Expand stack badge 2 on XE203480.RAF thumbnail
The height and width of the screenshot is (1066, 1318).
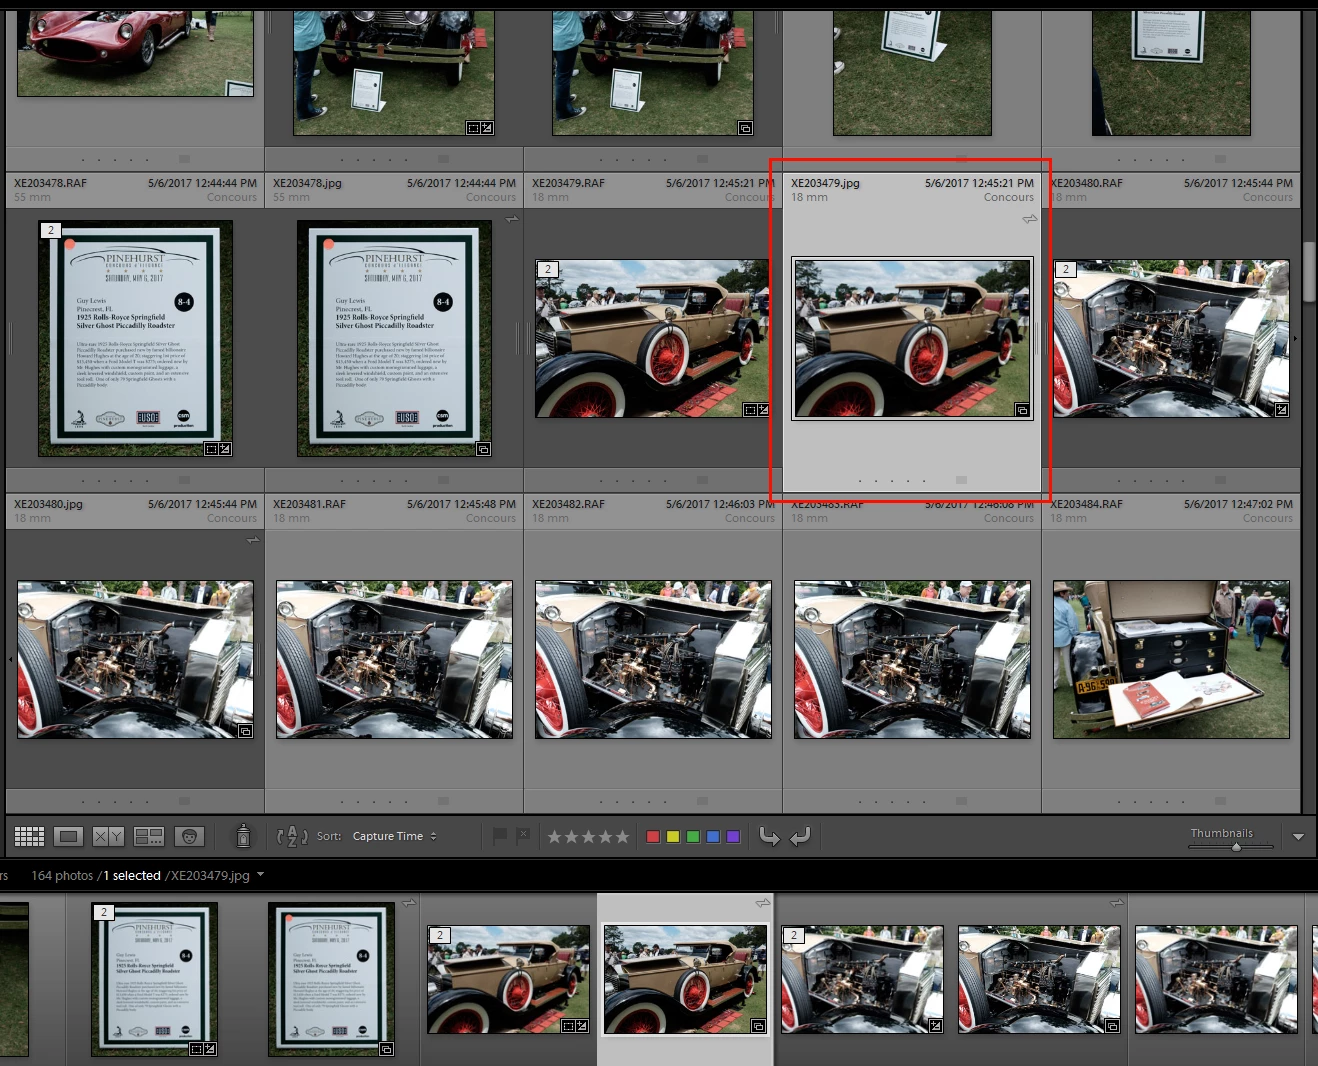(x=1066, y=269)
